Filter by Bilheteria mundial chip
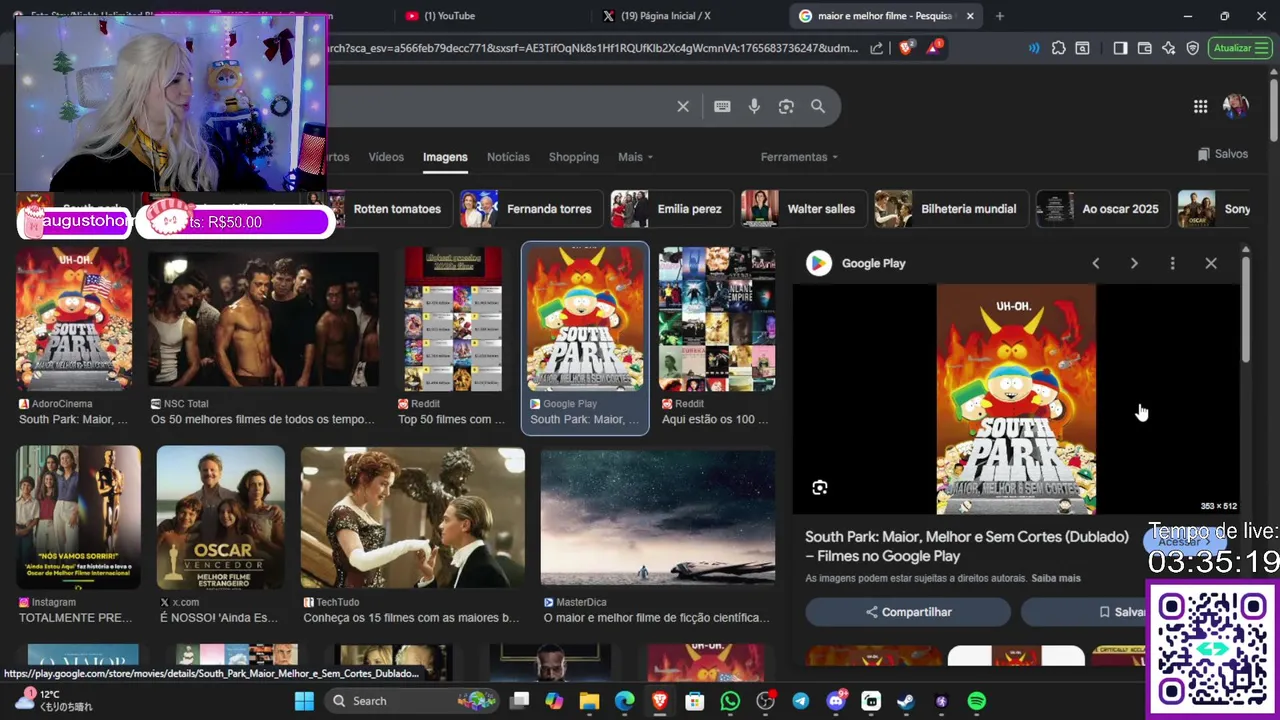Viewport: 1280px width, 720px height. [951, 209]
